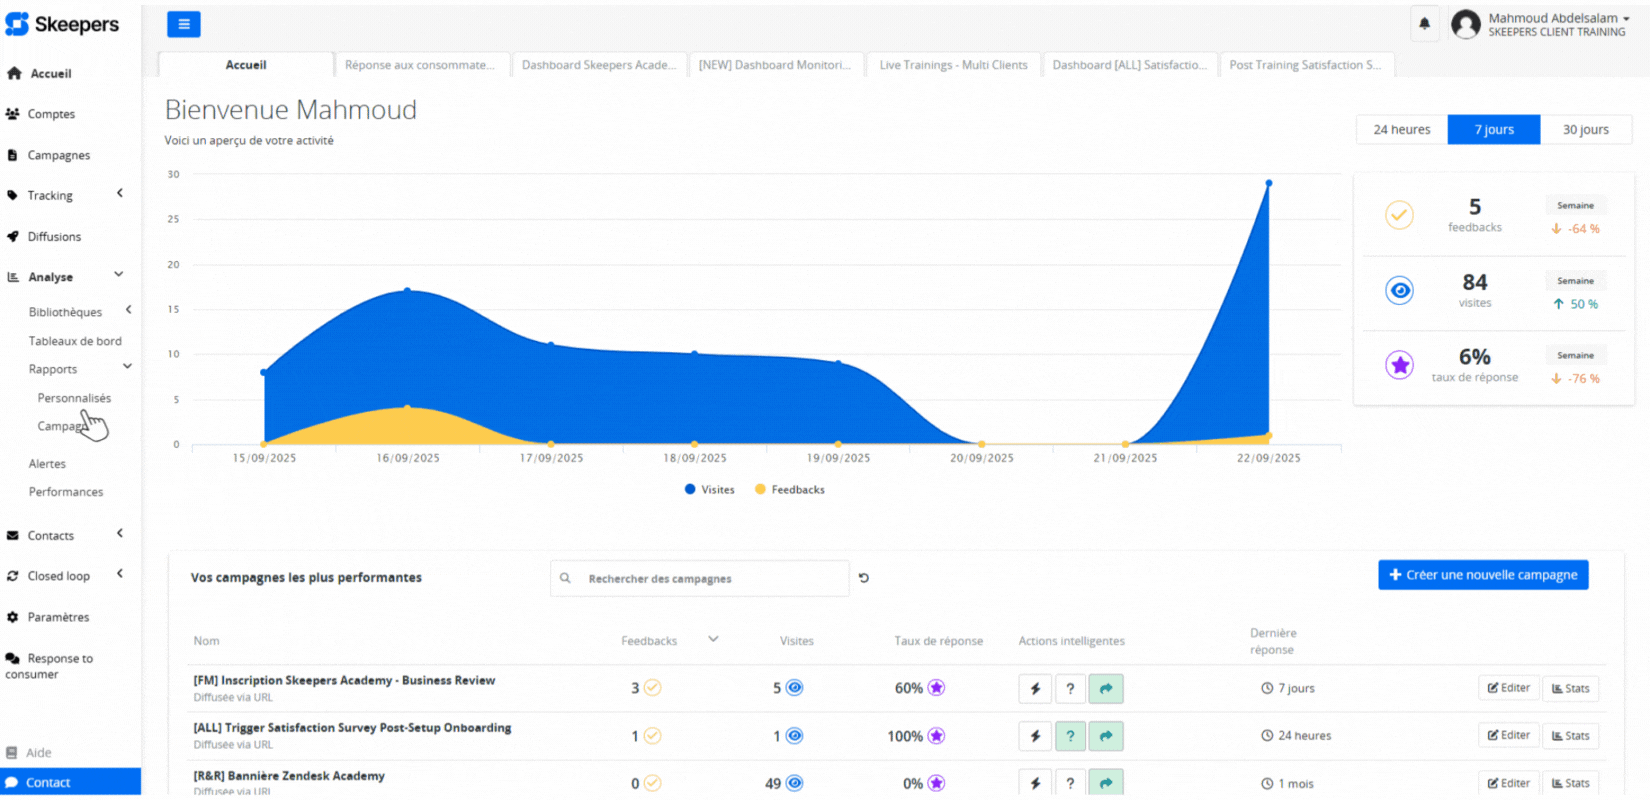Switch to Live Trainings - Multi Clients tab
Screen dimensions: 1650x800
(x=953, y=65)
